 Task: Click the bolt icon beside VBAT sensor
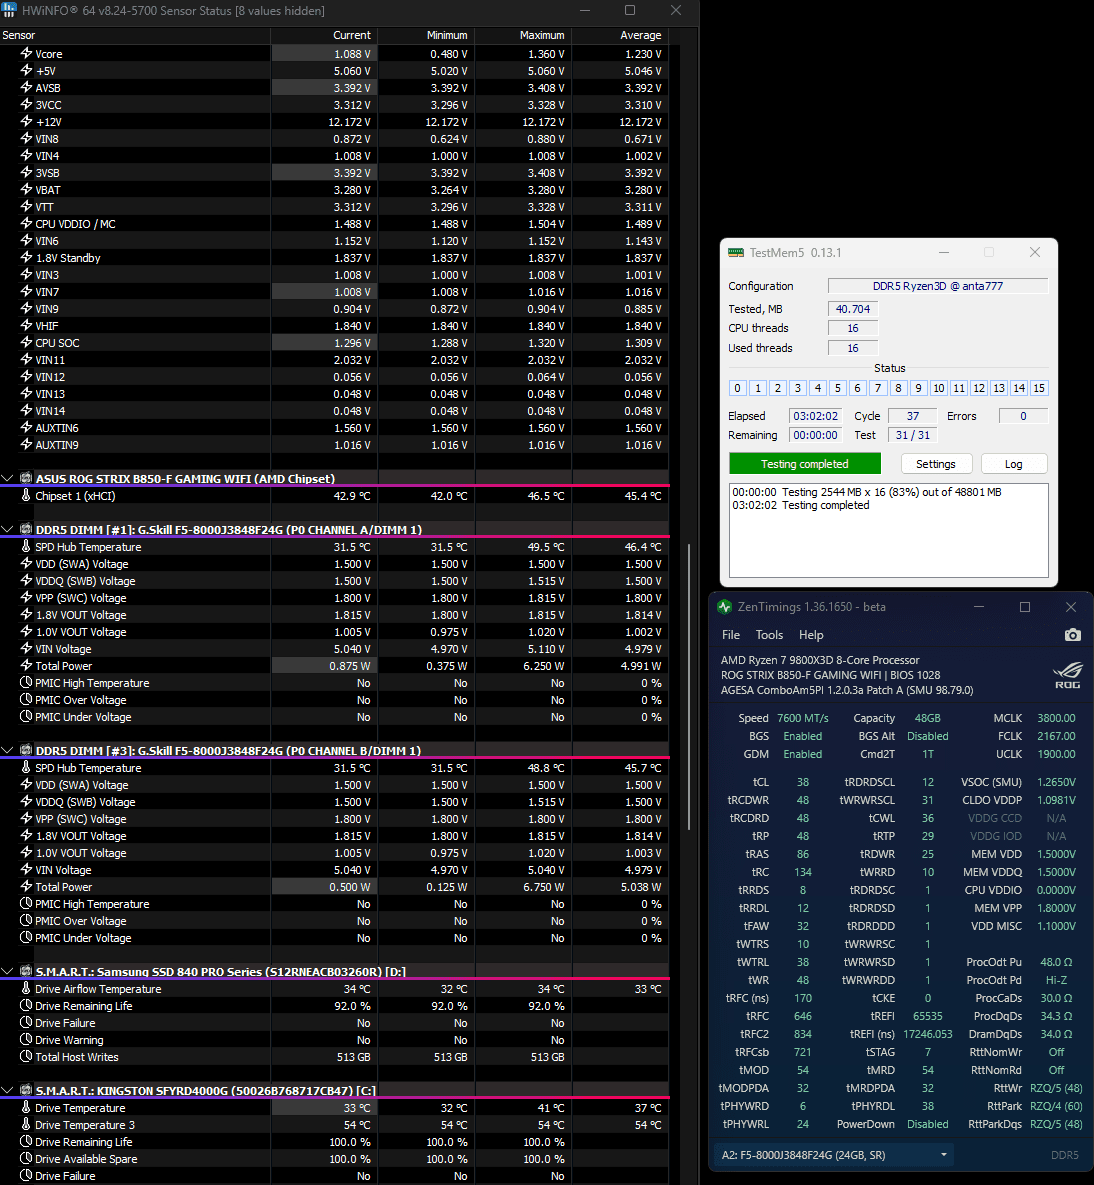(x=26, y=190)
